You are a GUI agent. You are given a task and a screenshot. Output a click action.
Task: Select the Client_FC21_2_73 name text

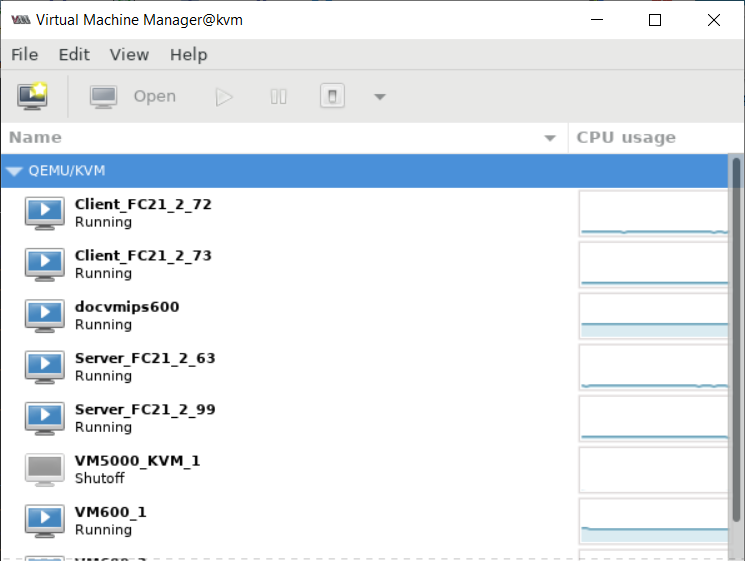tap(143, 256)
